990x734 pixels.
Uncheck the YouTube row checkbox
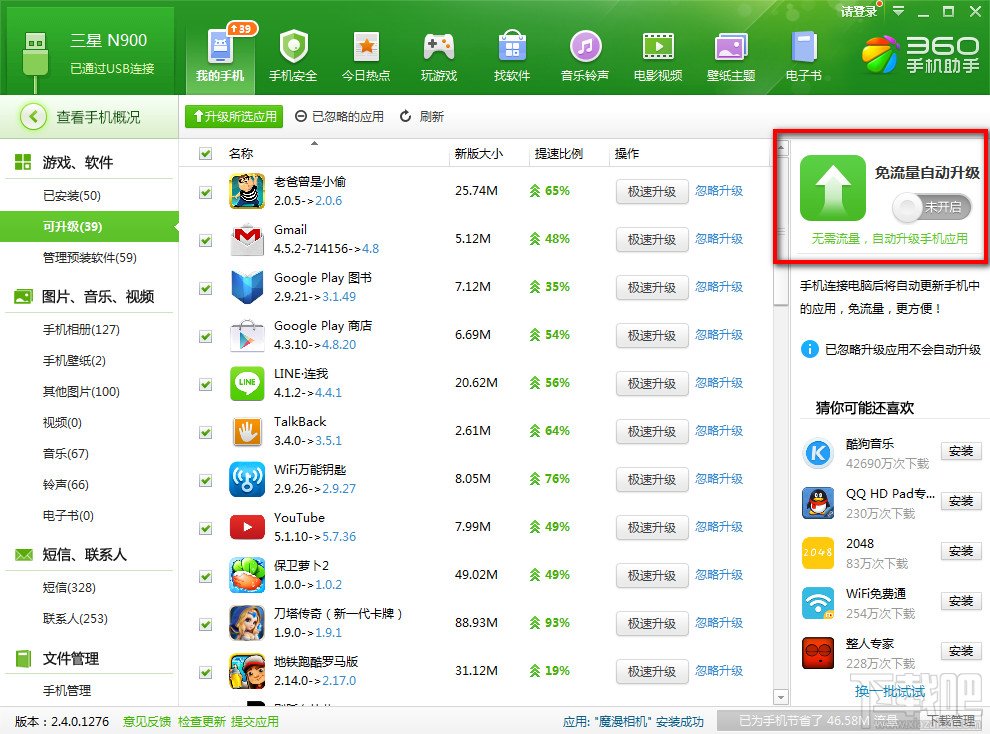(x=205, y=528)
